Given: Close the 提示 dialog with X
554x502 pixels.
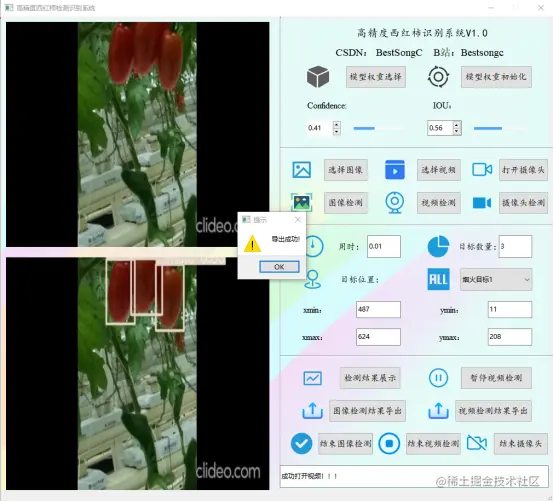Looking at the screenshot, I should pyautogui.click(x=297, y=220).
